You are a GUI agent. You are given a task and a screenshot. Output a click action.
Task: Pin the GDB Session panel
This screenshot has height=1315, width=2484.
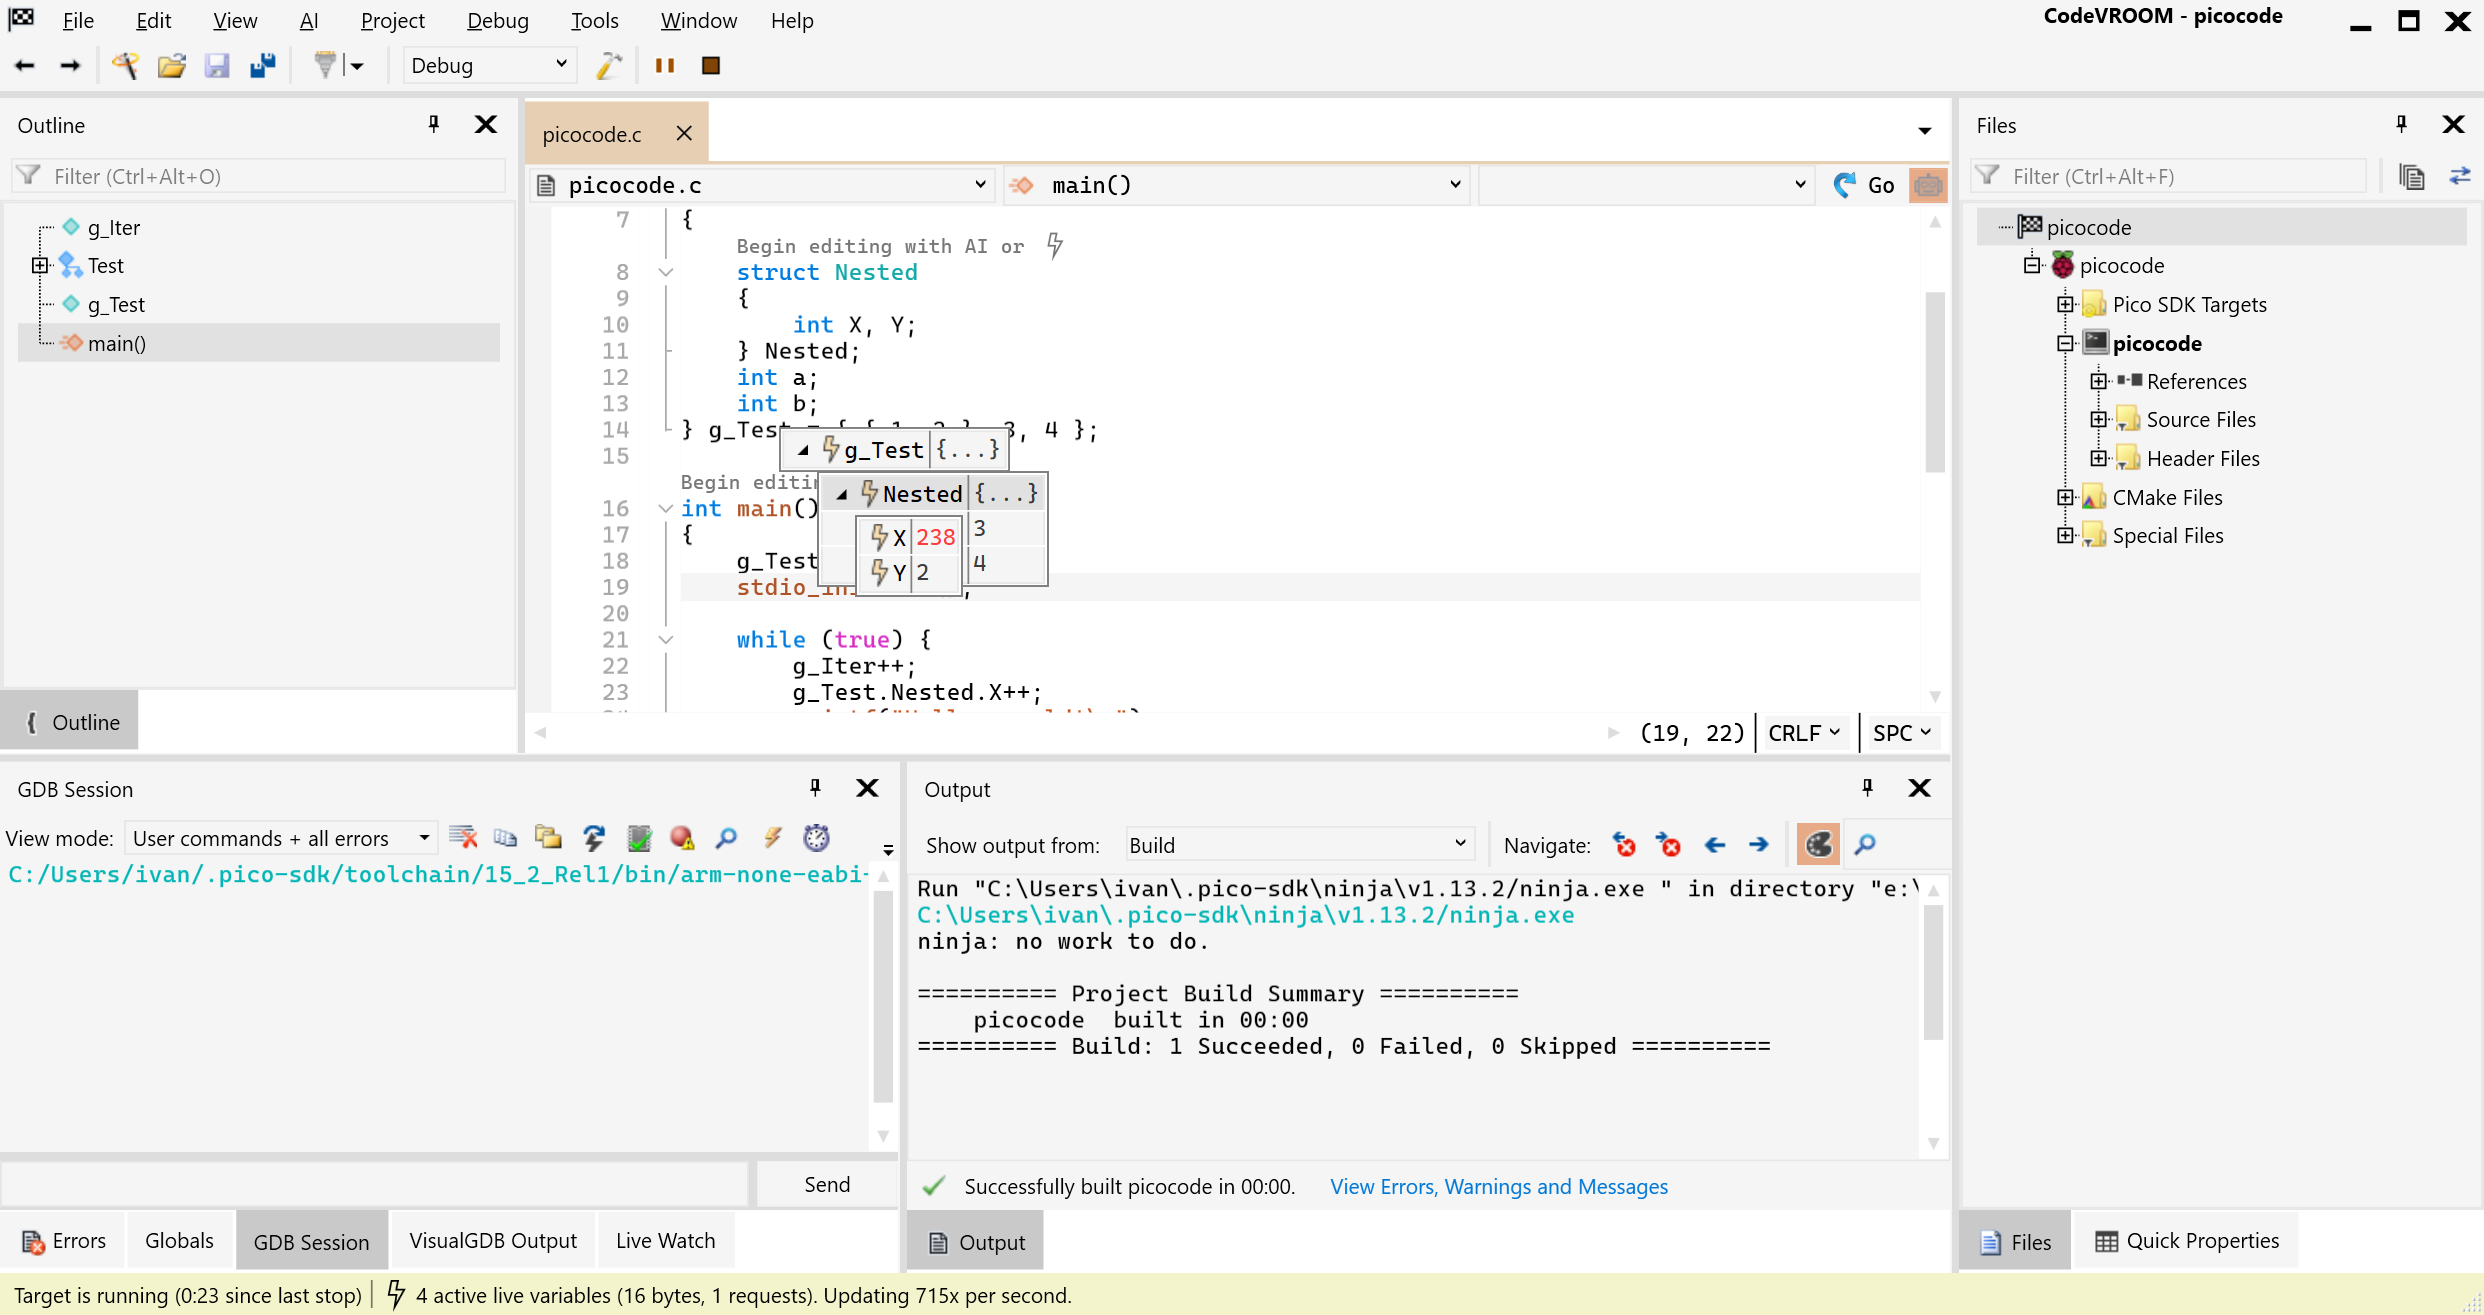point(816,788)
